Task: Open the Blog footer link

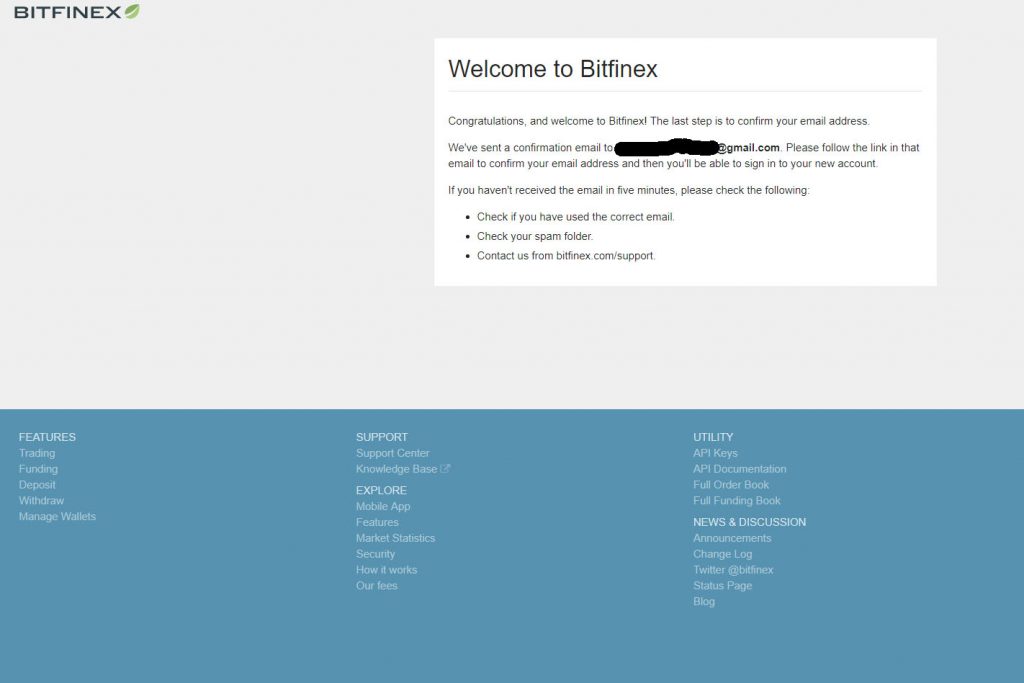Action: coord(703,601)
